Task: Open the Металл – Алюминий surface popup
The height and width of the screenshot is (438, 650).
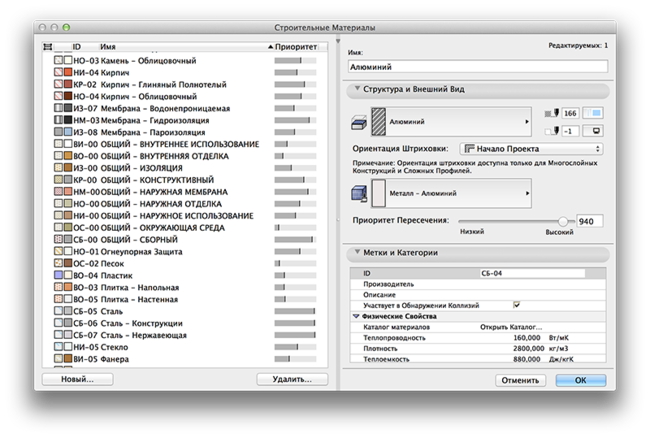Action: pos(451,194)
